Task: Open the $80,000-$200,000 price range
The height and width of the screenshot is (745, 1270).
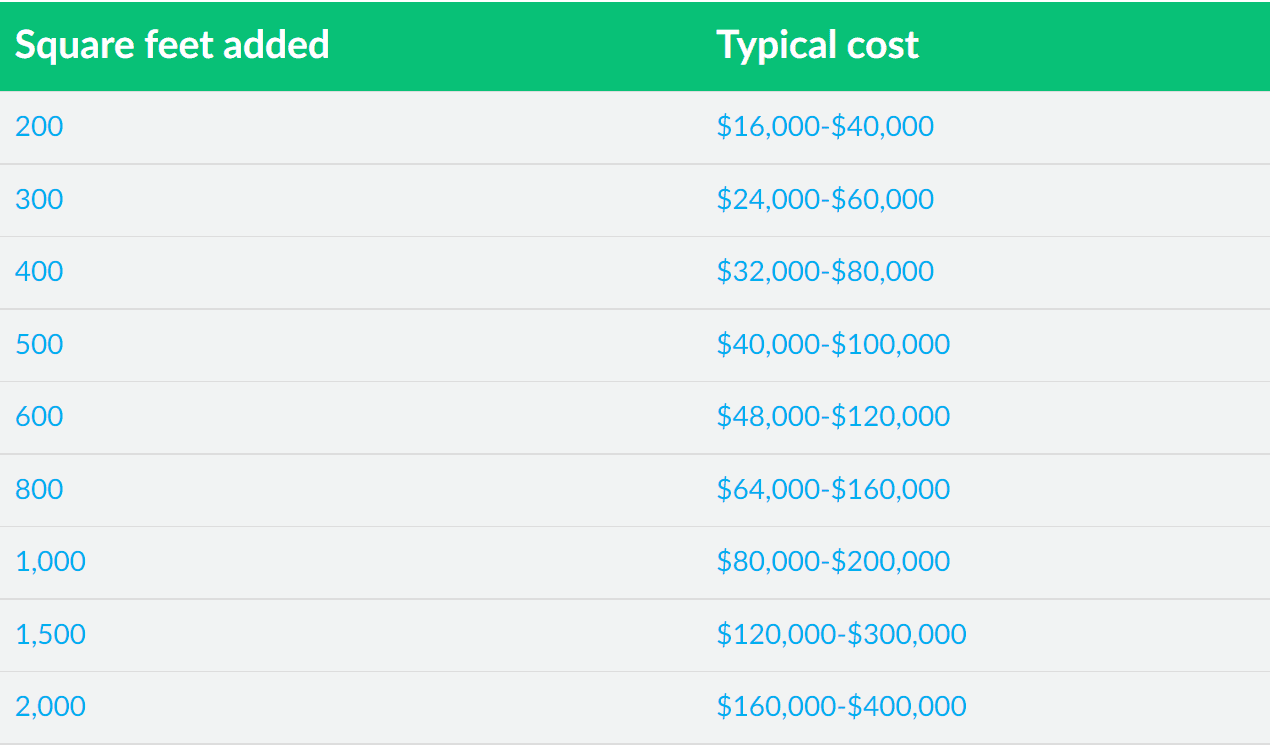Action: point(833,561)
